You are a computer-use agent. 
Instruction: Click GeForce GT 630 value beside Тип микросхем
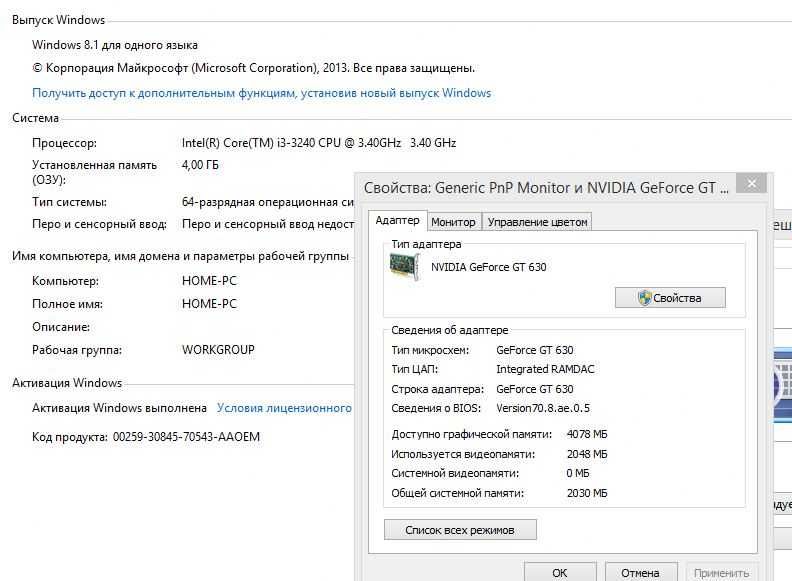coord(535,350)
